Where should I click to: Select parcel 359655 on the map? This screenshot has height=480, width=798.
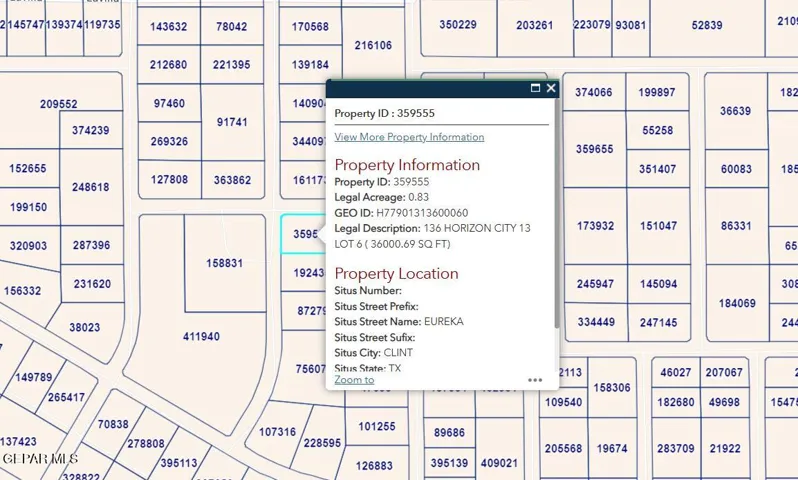594,149
